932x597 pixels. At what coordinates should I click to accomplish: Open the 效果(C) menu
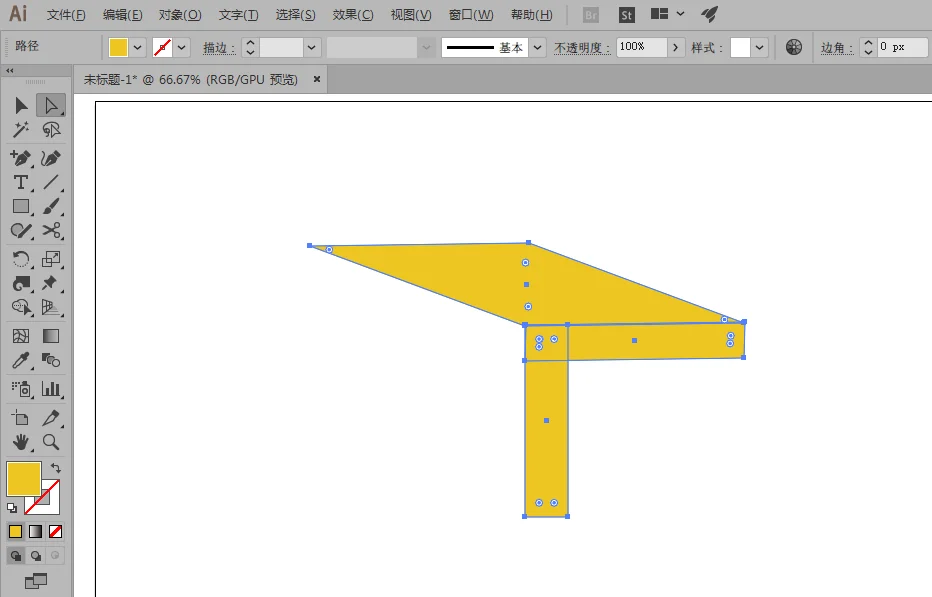point(353,15)
